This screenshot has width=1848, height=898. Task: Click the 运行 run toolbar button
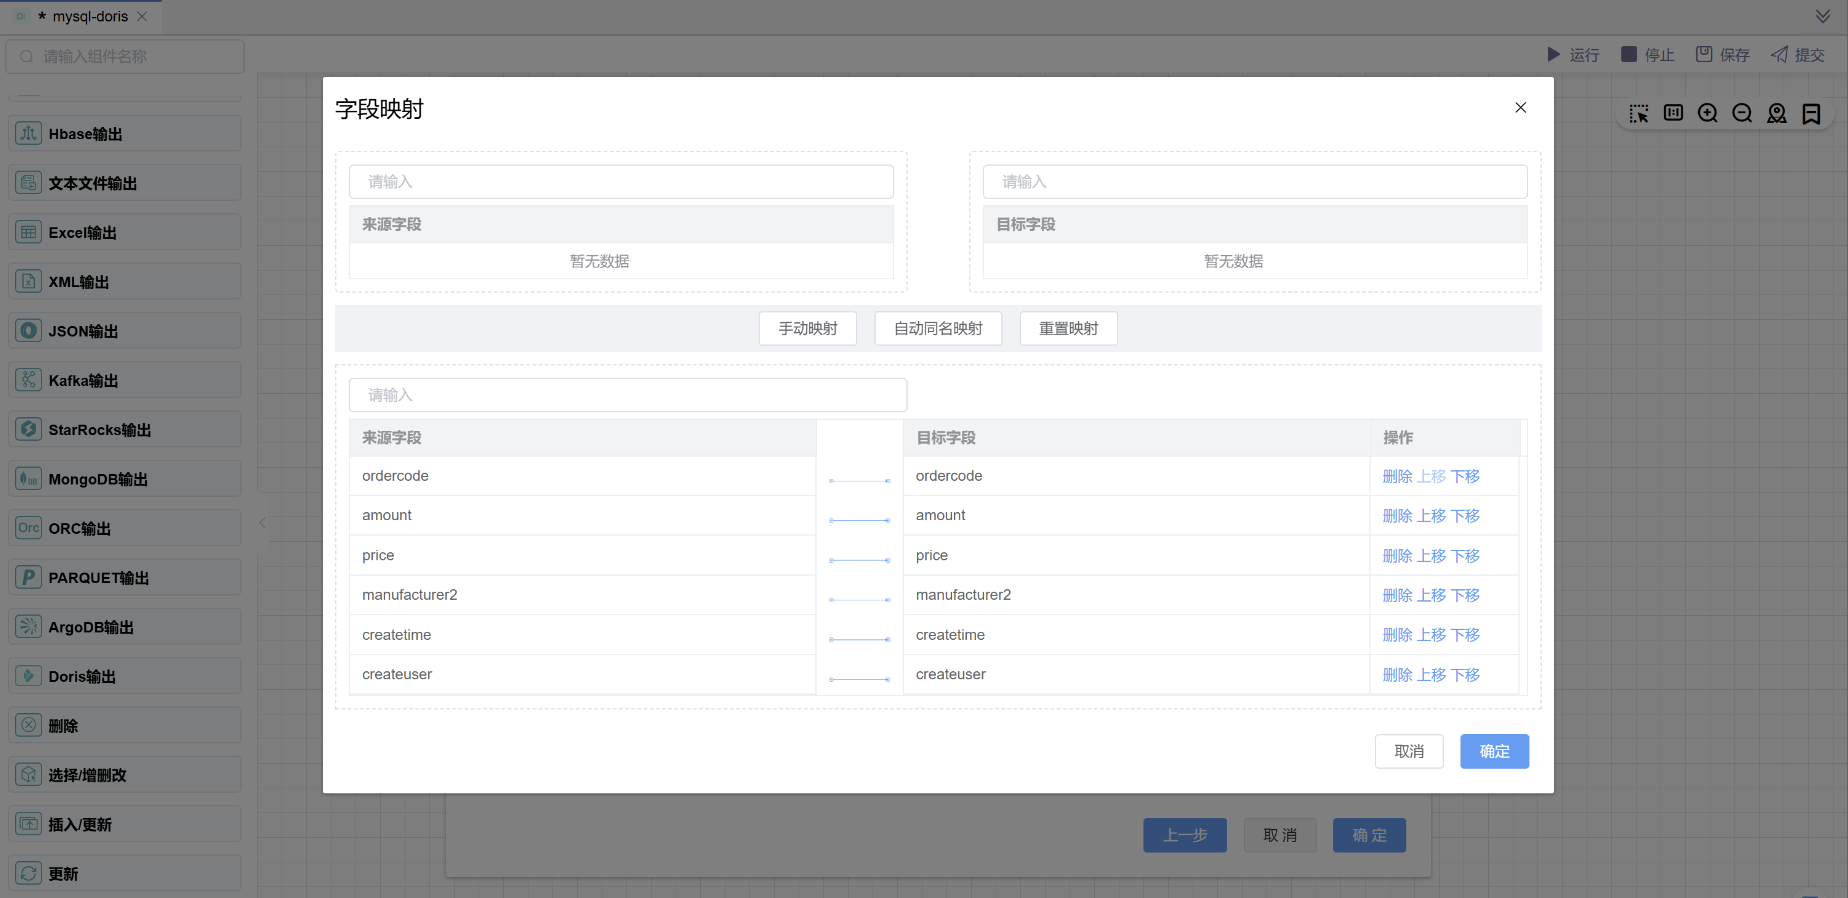1573,55
